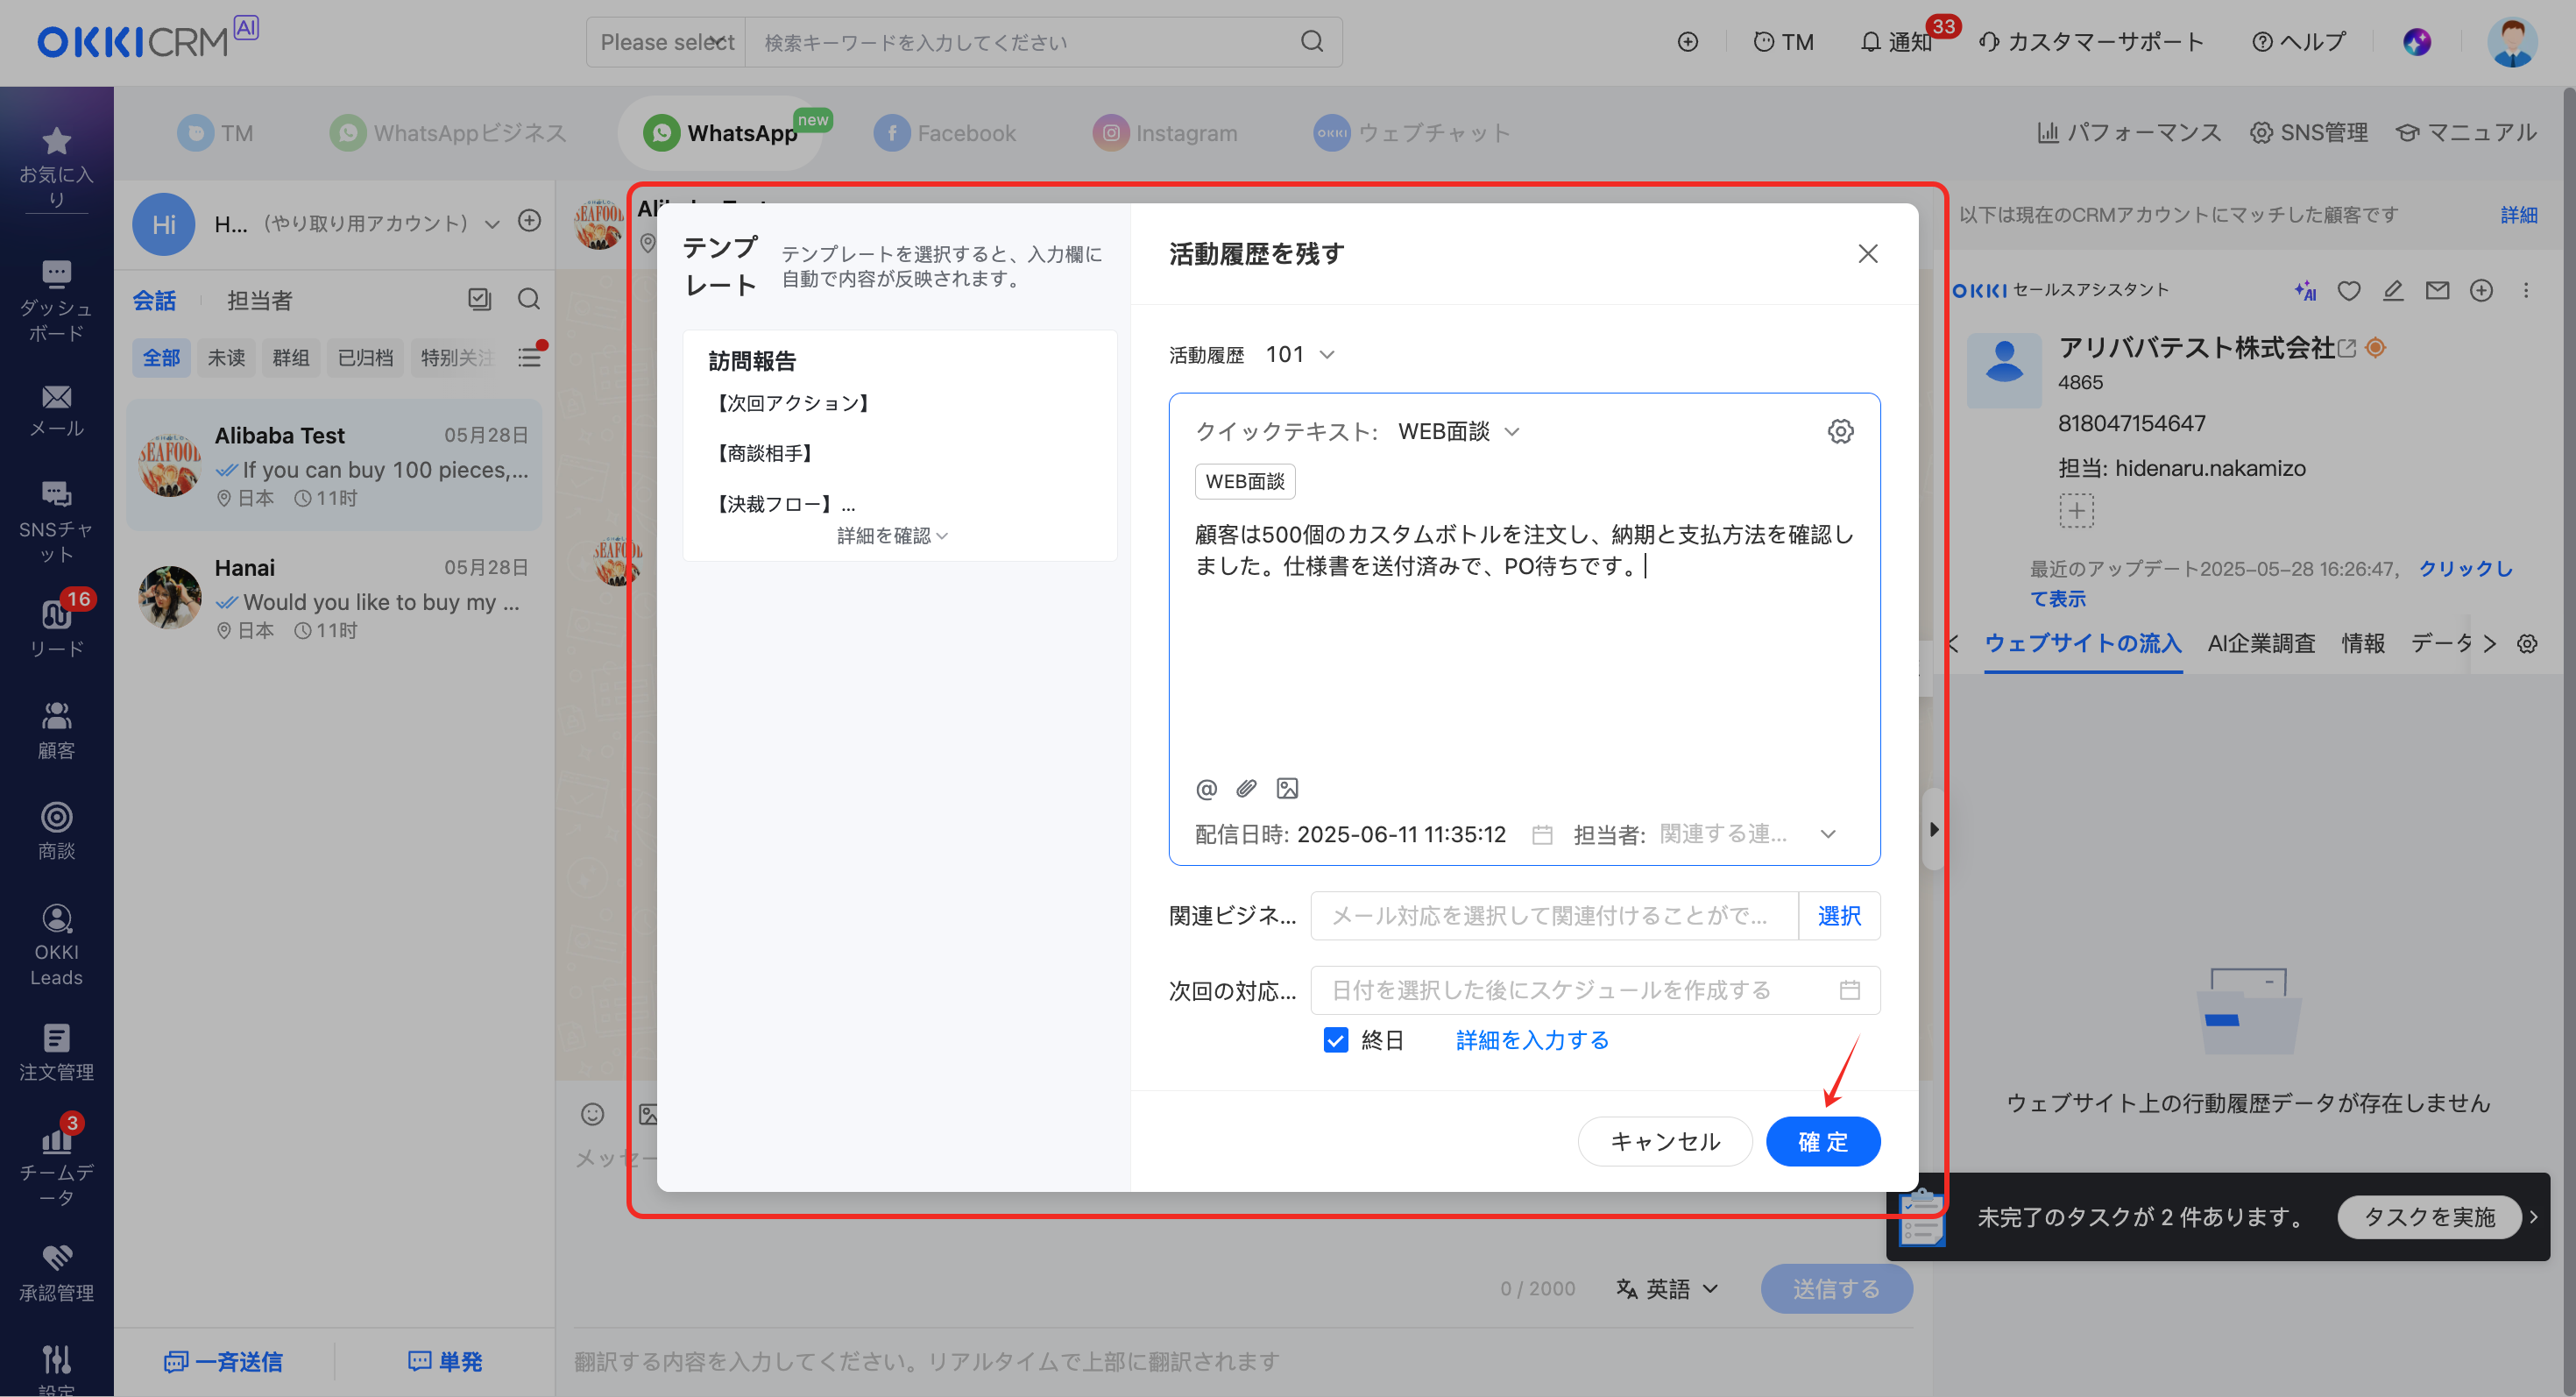Viewport: 2576px width, 1397px height.
Task: Open the 顧客 sidebar icon
Action: click(56, 731)
